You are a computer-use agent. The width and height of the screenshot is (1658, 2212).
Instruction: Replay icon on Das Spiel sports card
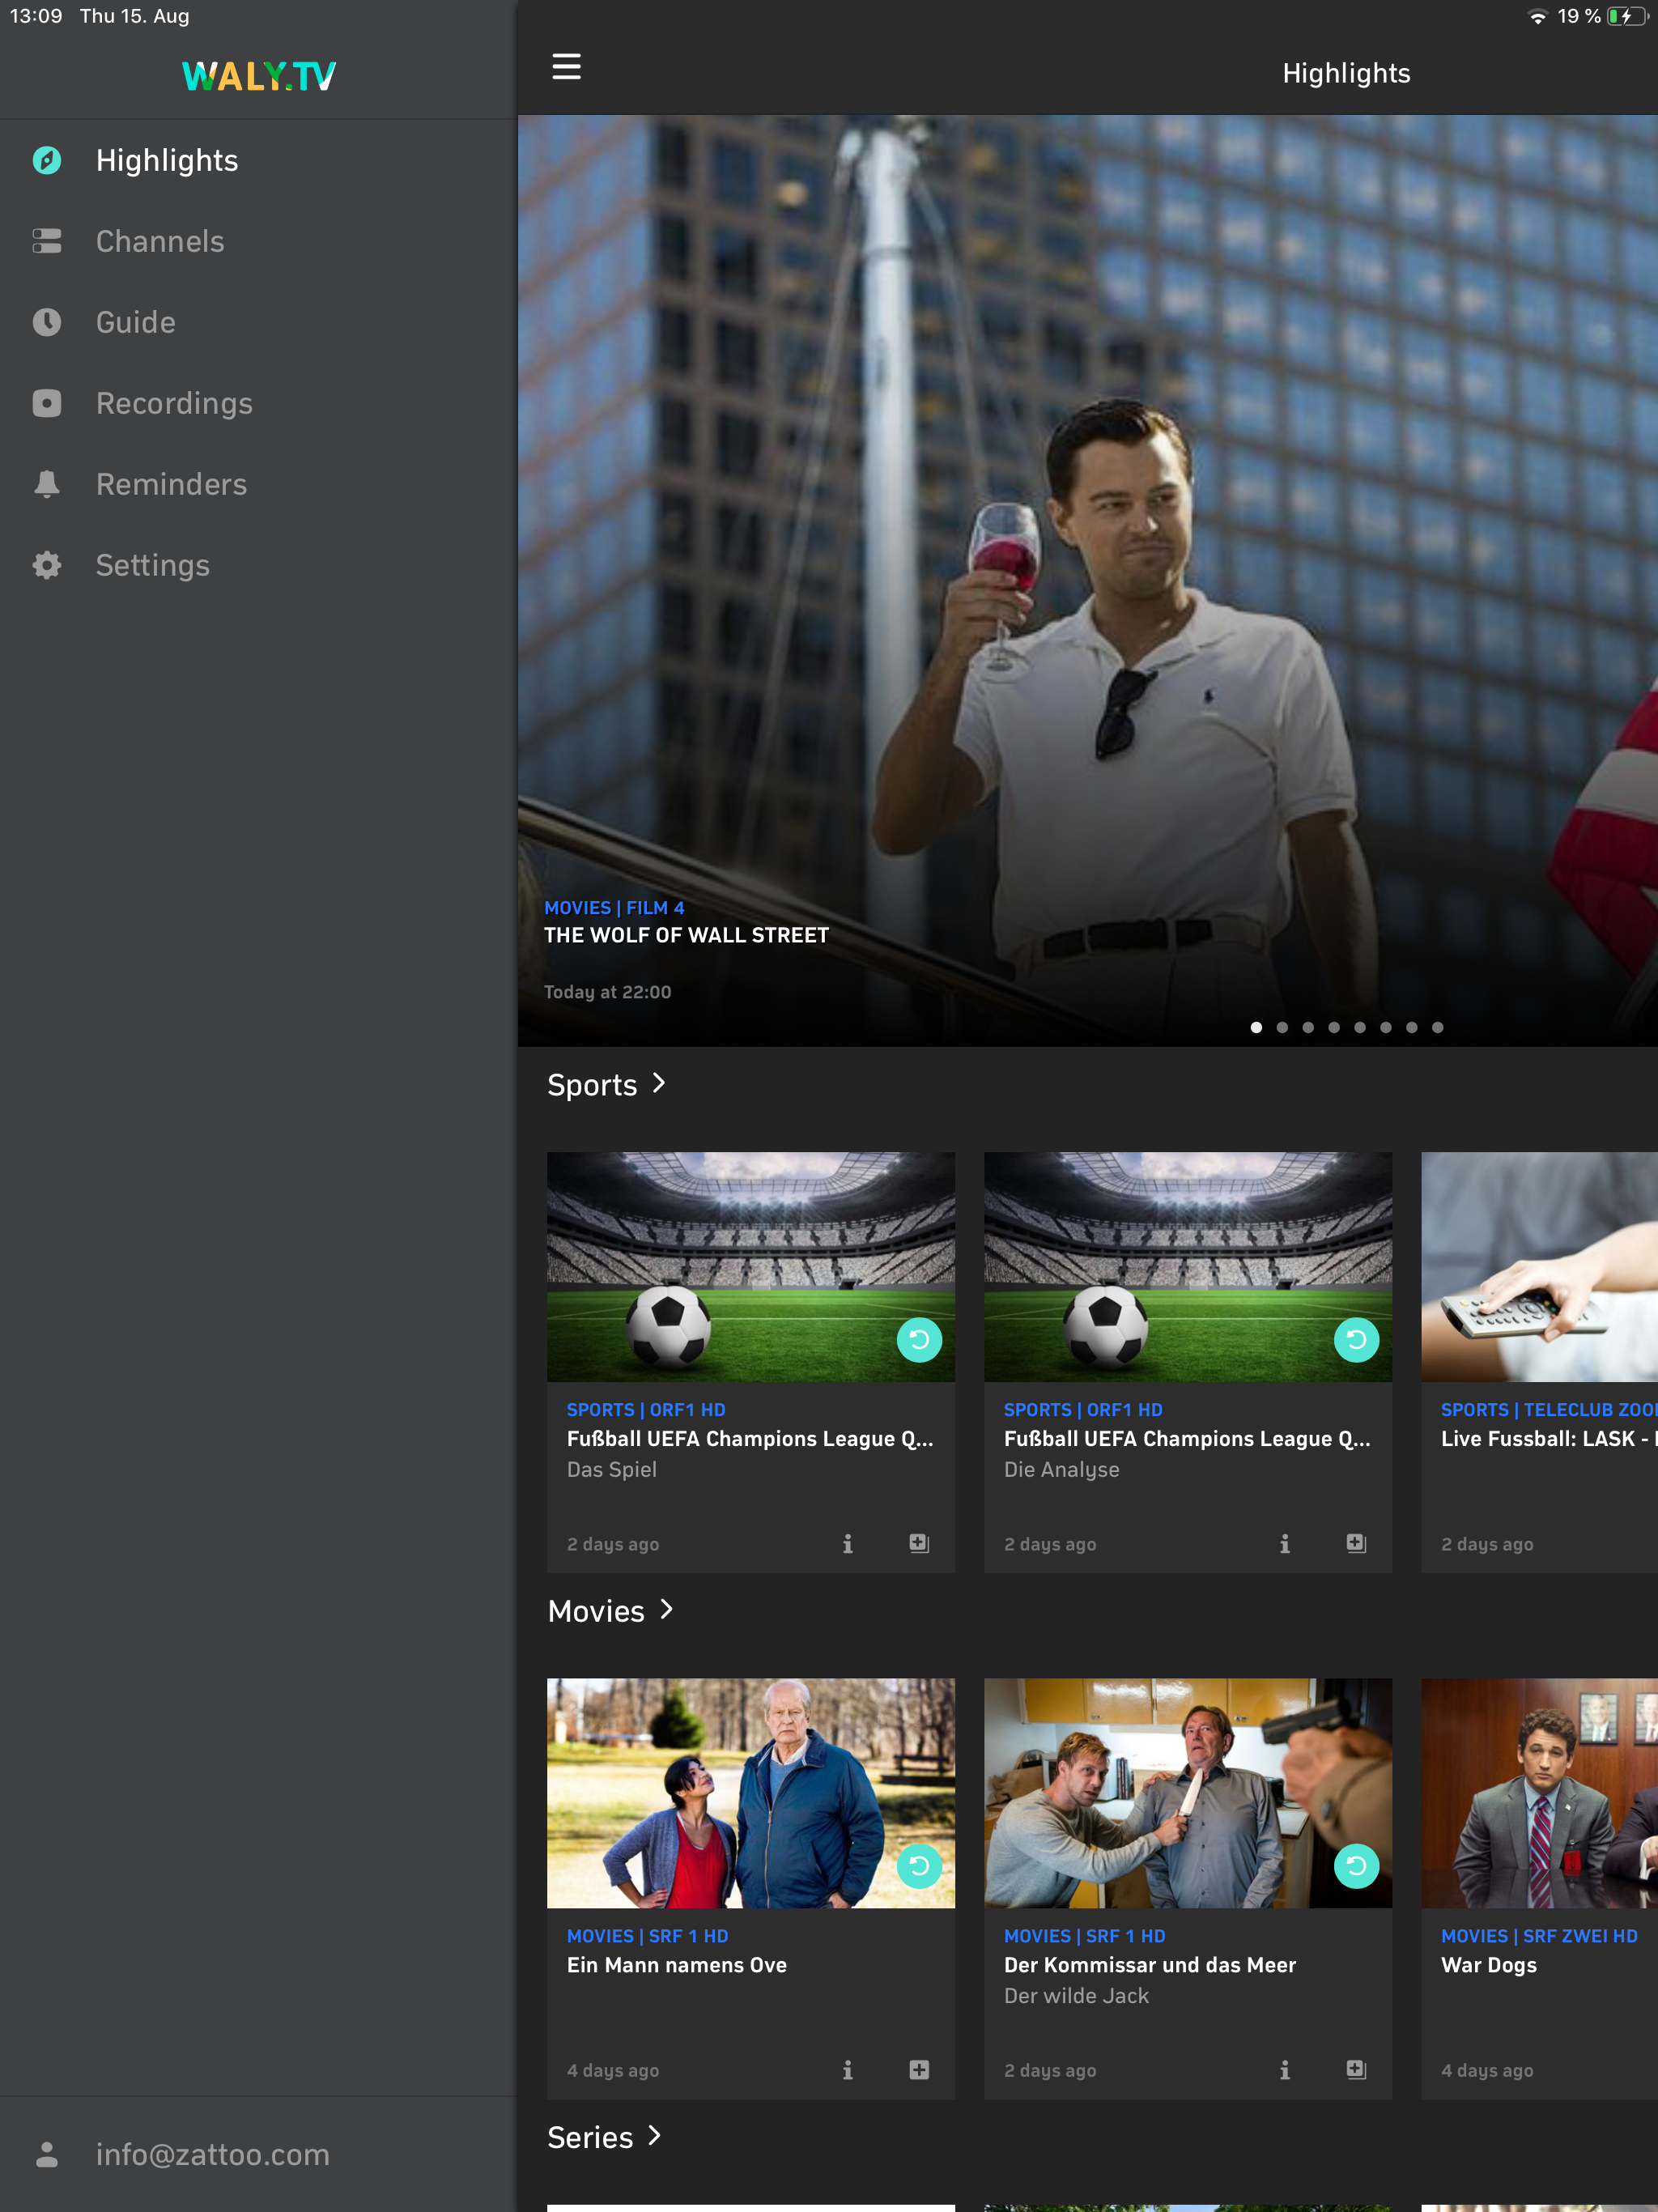pos(919,1339)
